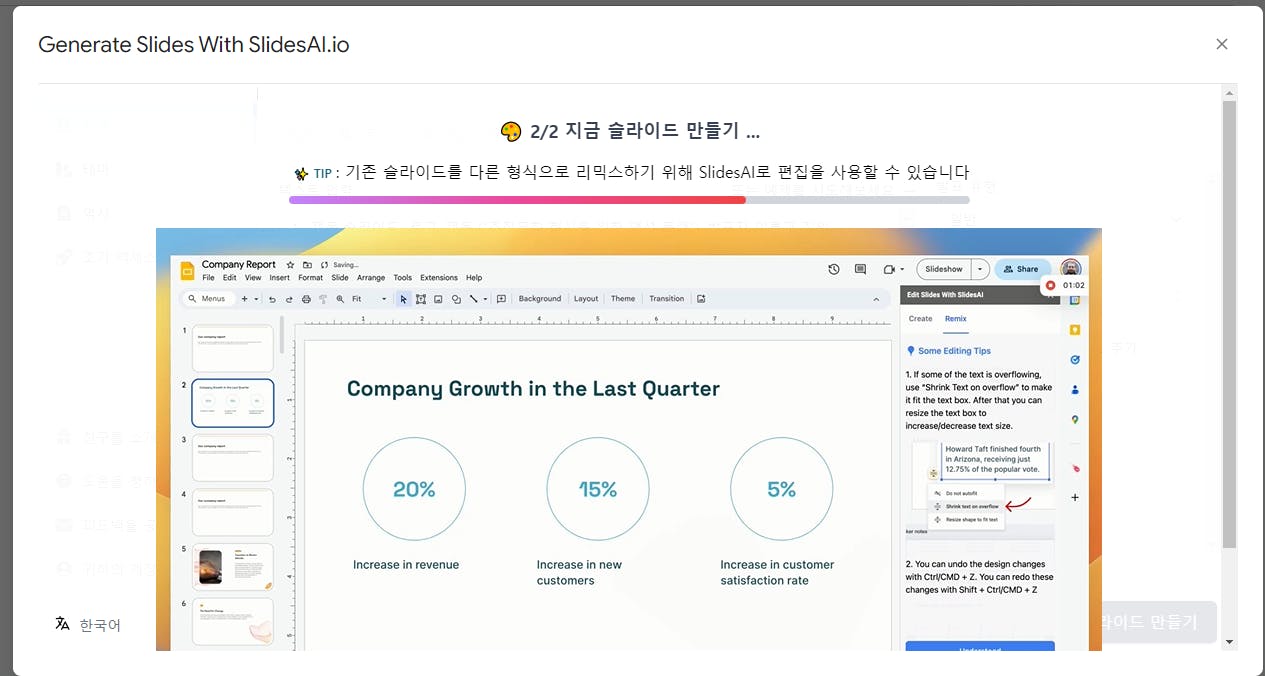Open the Edit menu in the demo
This screenshot has height=676, width=1265.
[x=230, y=278]
